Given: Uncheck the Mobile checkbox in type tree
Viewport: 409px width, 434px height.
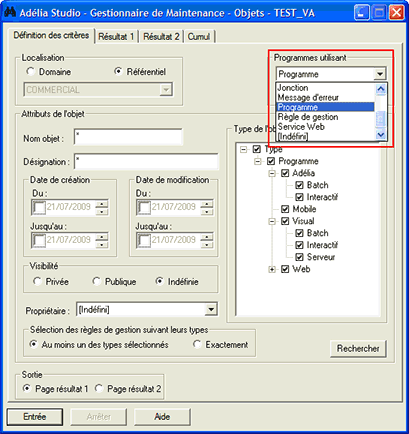Looking at the screenshot, I should tap(285, 209).
